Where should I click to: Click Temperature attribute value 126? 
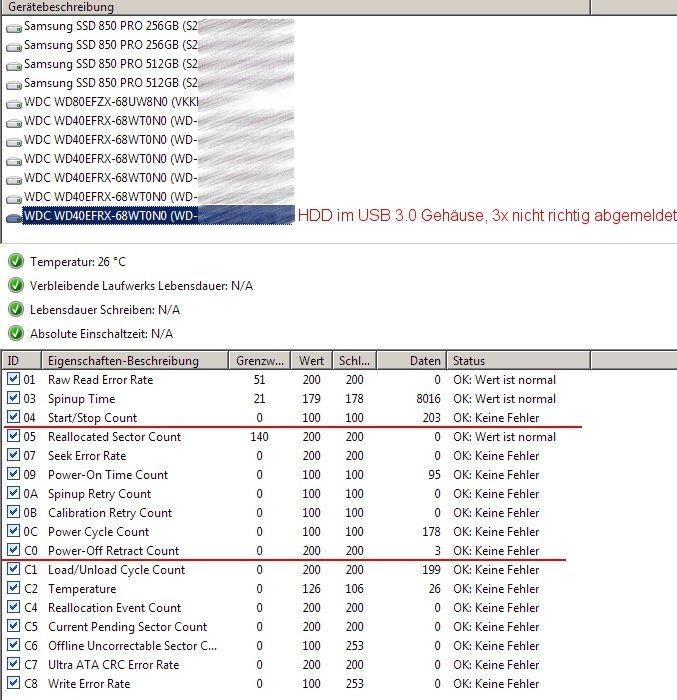[x=311, y=589]
